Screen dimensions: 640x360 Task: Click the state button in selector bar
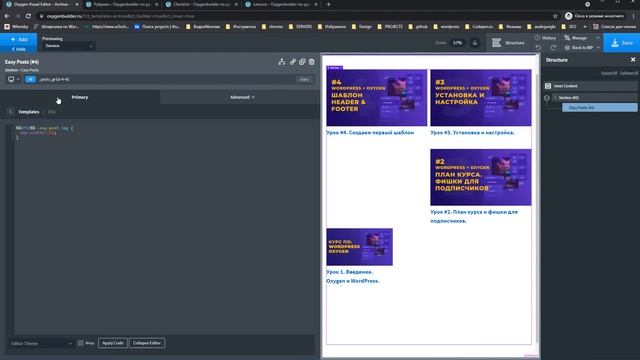pos(304,79)
